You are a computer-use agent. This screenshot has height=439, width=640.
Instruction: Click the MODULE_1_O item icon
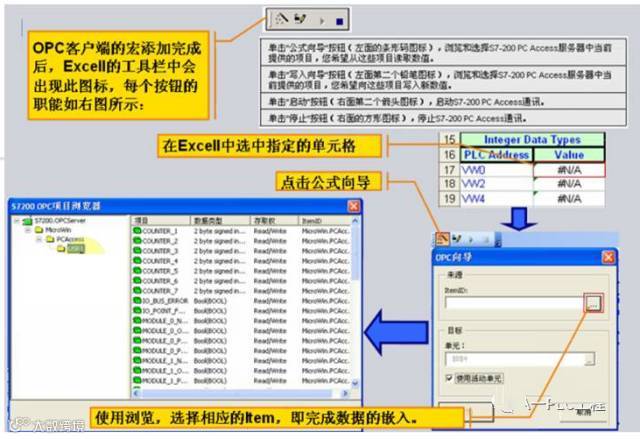137,370
